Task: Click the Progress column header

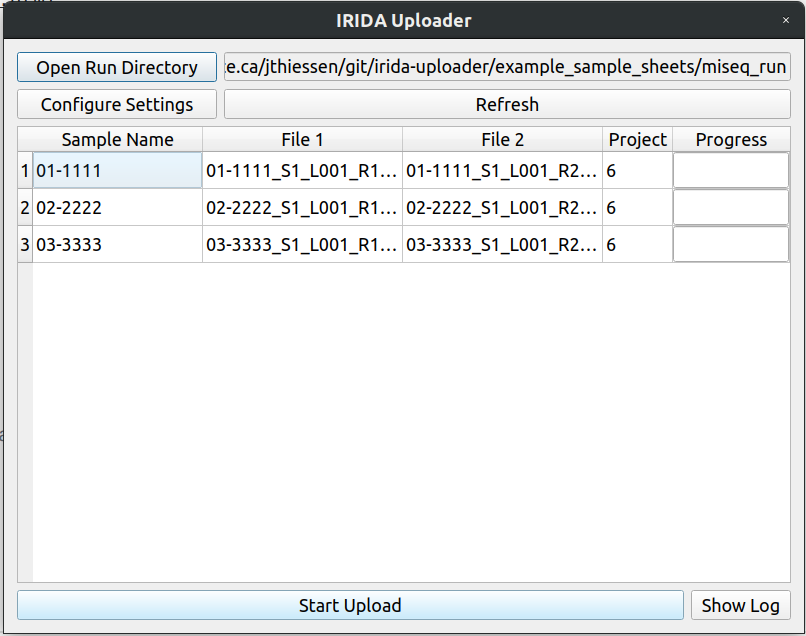Action: 731,139
